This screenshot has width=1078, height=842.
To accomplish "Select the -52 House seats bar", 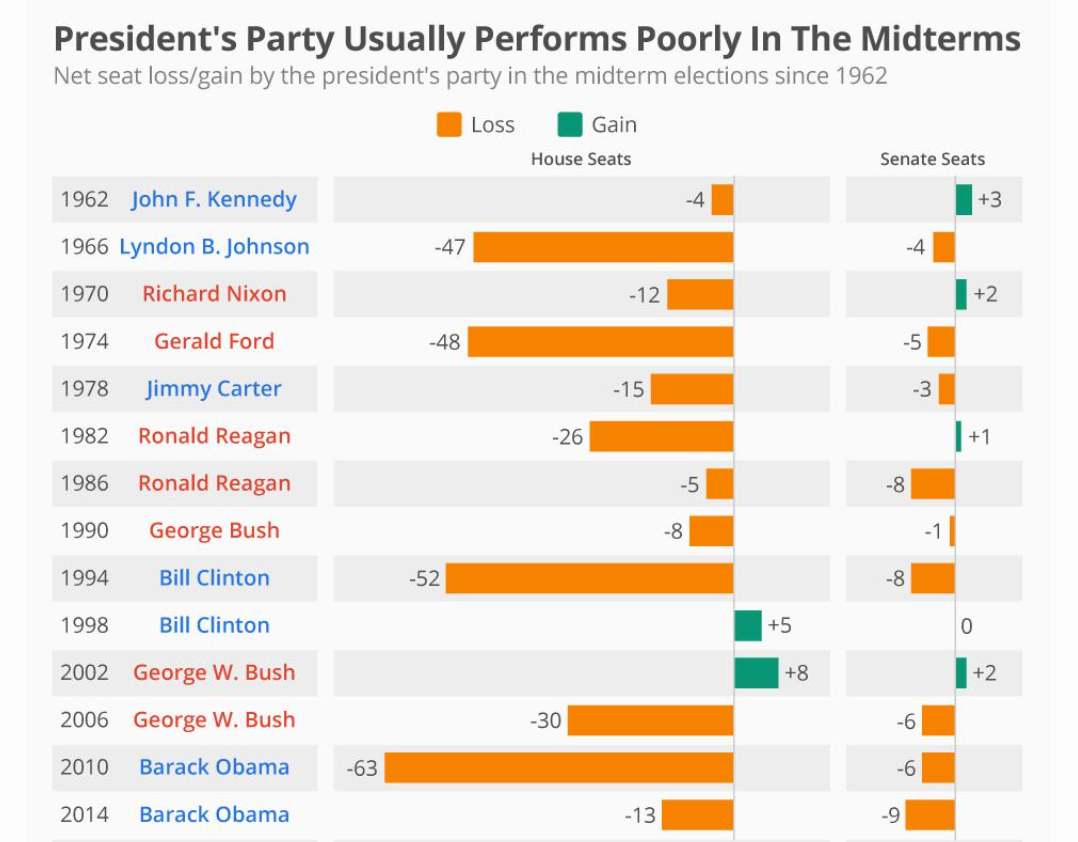I will (589, 578).
